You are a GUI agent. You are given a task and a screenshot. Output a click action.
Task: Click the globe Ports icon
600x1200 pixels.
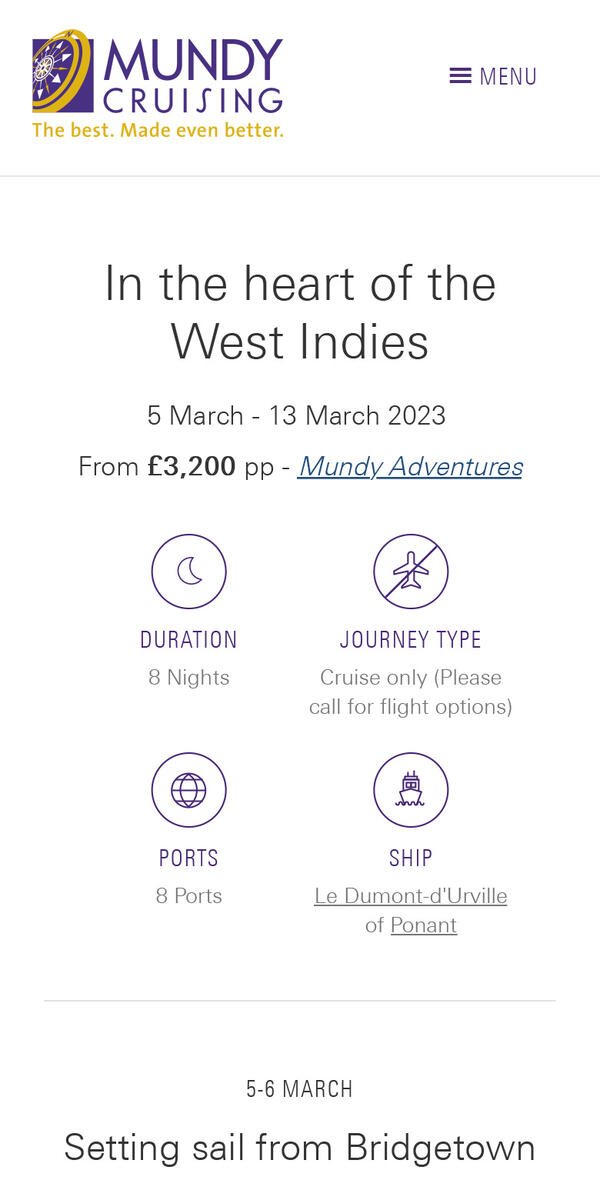(x=189, y=790)
